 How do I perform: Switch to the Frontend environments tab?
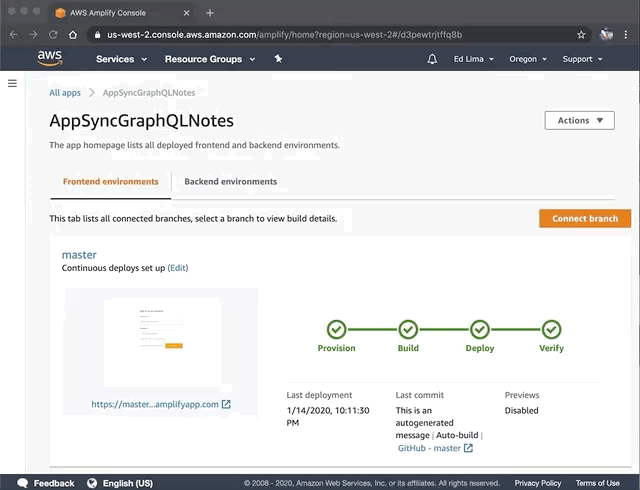pyautogui.click(x=111, y=182)
